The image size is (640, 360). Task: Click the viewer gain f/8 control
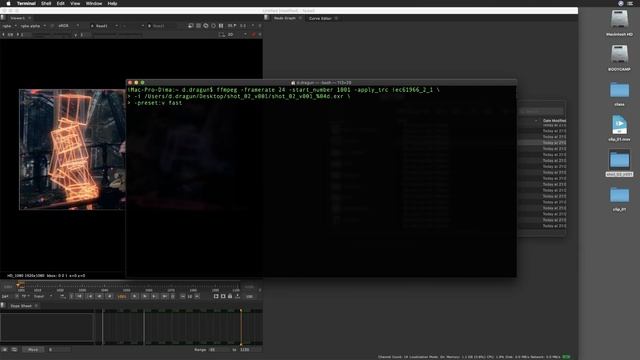[9, 35]
